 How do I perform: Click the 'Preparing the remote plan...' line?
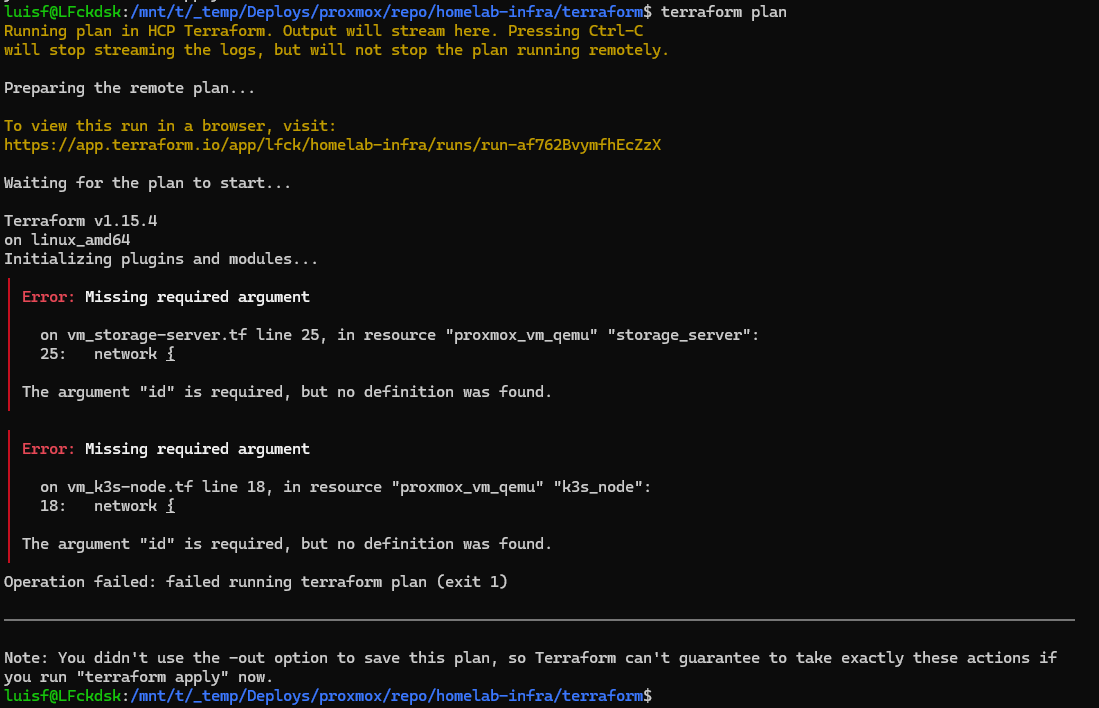pos(130,88)
